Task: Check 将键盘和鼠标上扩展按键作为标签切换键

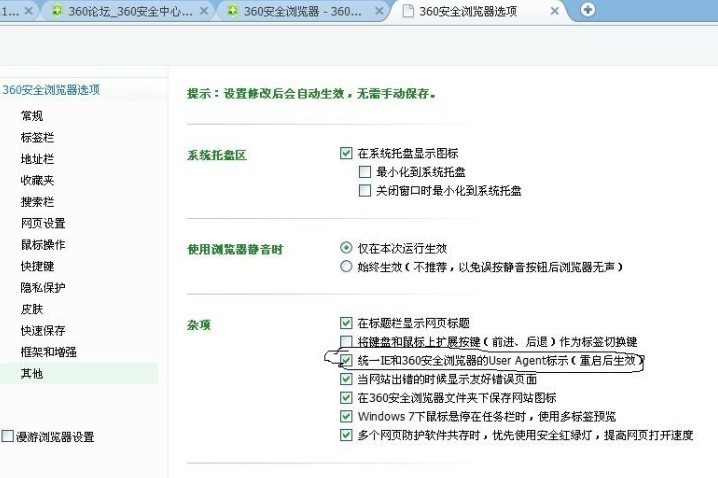Action: tap(346, 342)
